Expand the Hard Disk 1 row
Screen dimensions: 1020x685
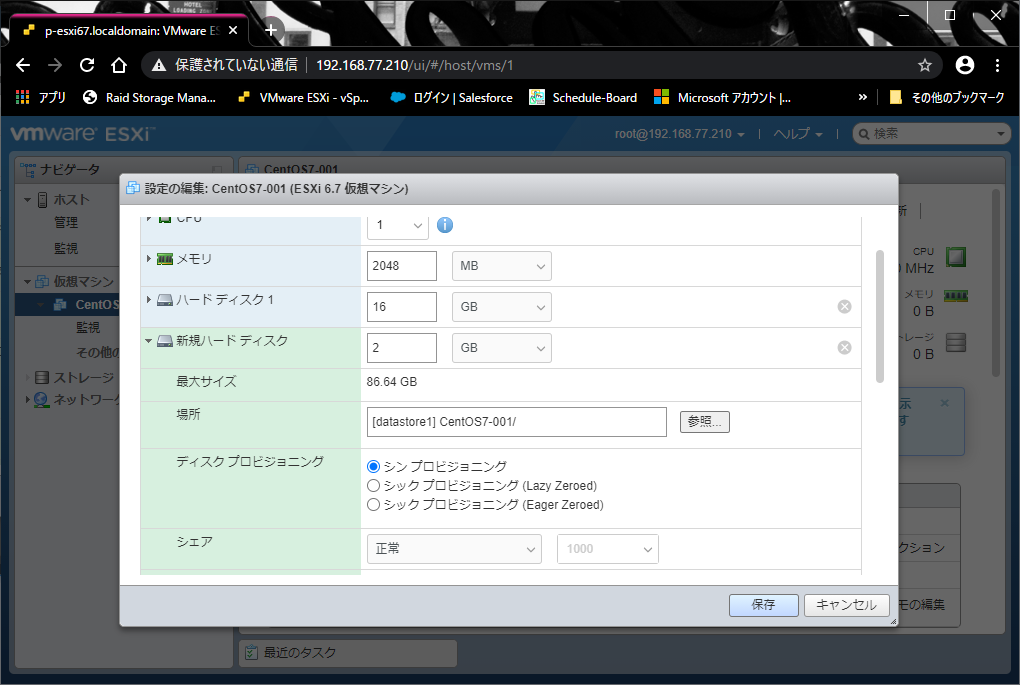pyautogui.click(x=148, y=300)
